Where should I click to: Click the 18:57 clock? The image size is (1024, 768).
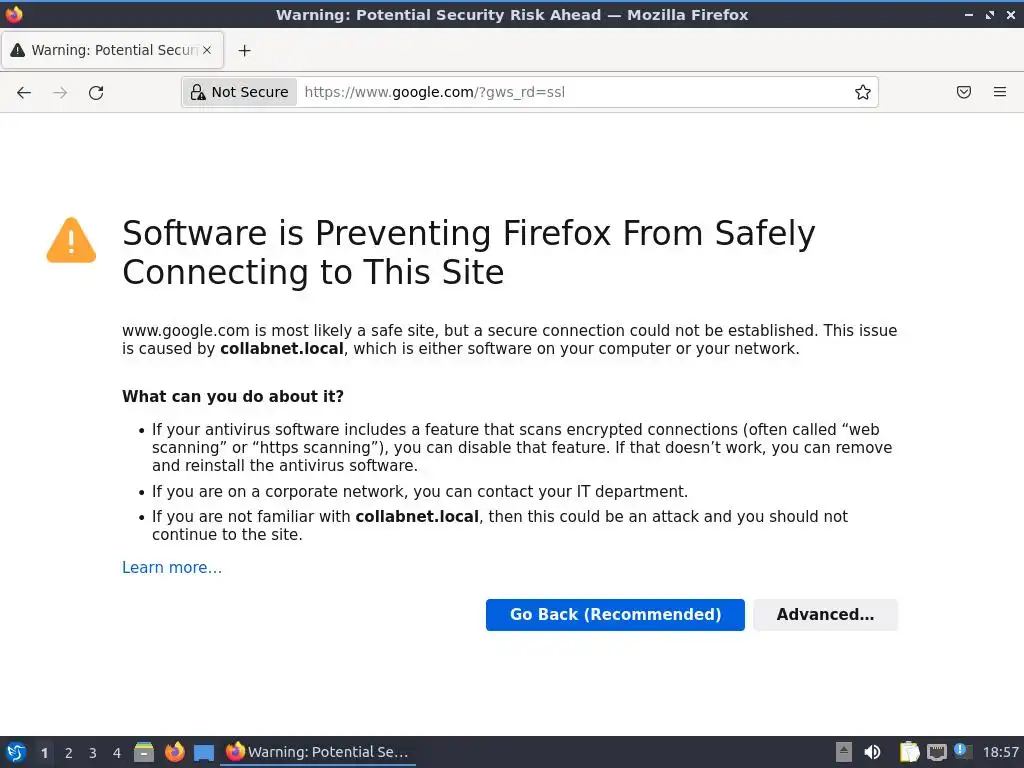coord(1000,752)
